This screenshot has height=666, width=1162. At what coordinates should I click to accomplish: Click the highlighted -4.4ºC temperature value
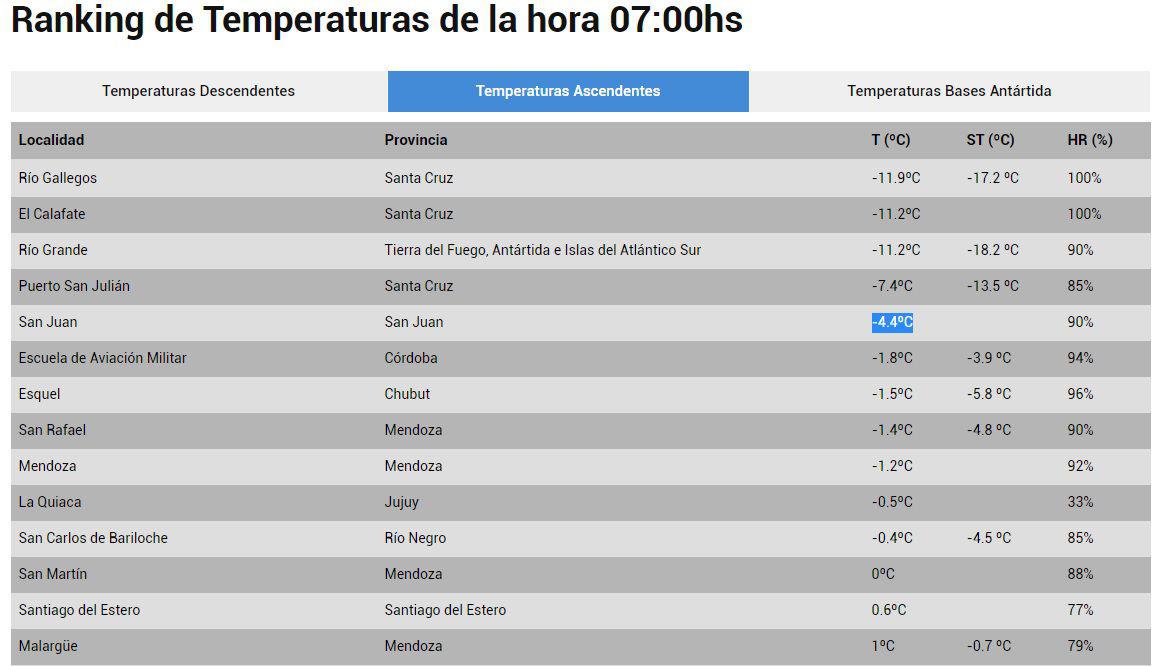point(892,322)
